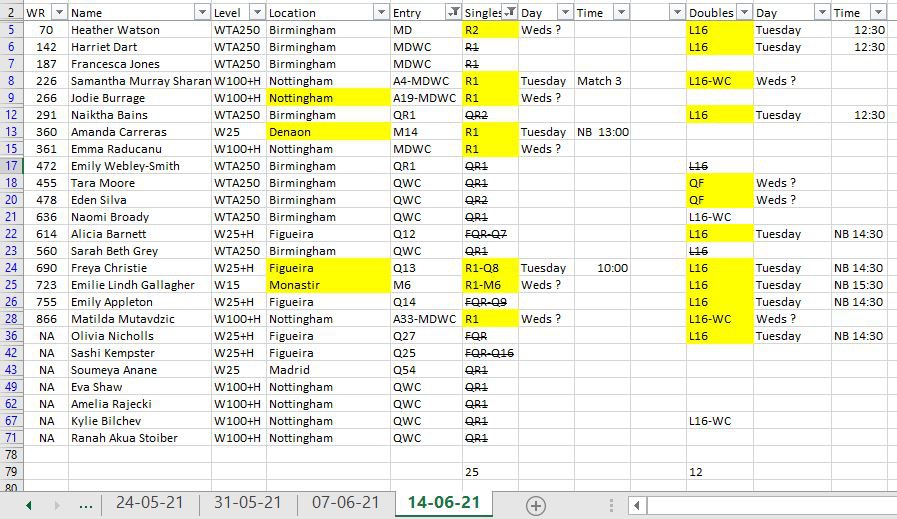Select row 13 header for Amanda Carreras
This screenshot has height=519, width=897.
(x=10, y=132)
